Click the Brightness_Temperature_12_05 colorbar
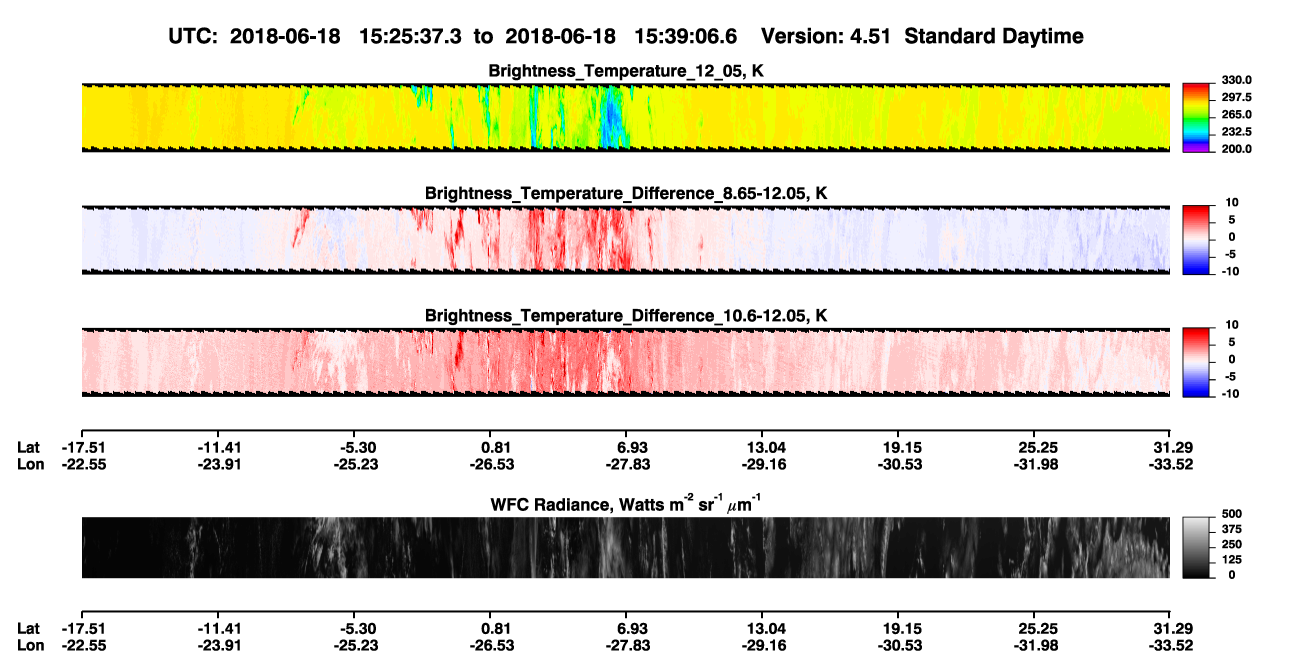Screen dimensions: 1300x667 [x=1197, y=117]
